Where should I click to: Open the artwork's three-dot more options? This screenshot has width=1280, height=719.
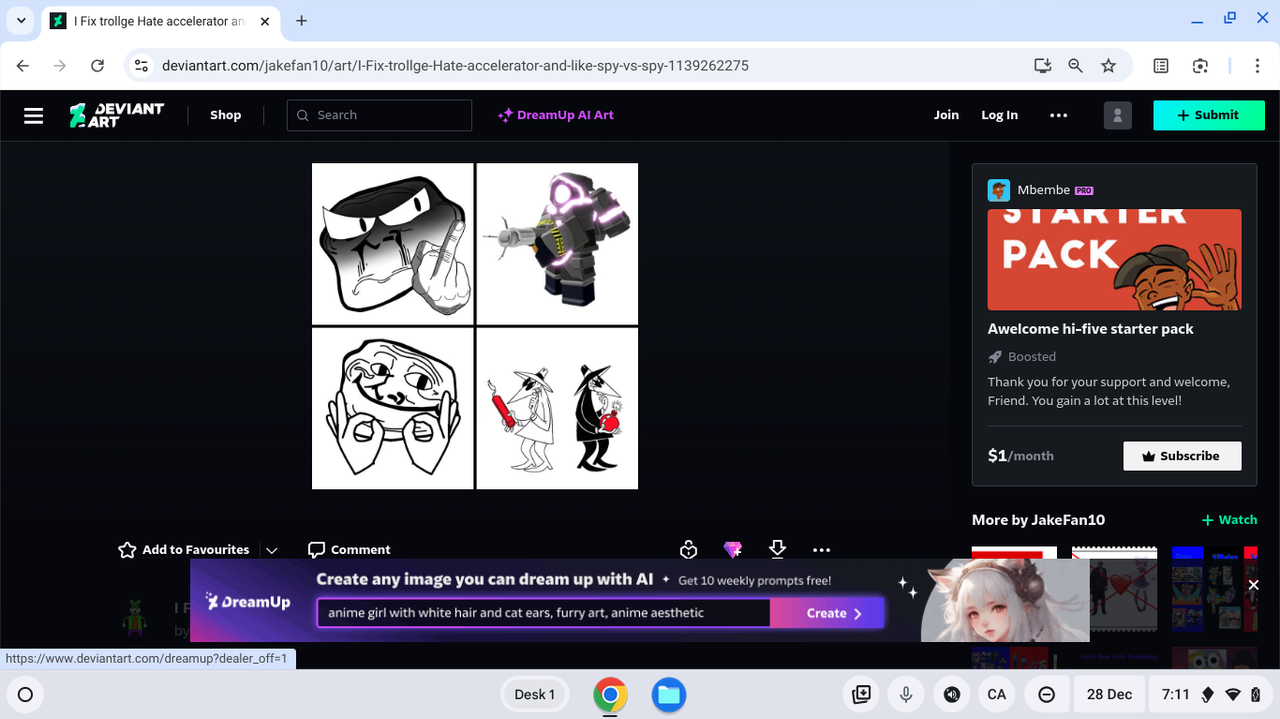[x=822, y=549]
